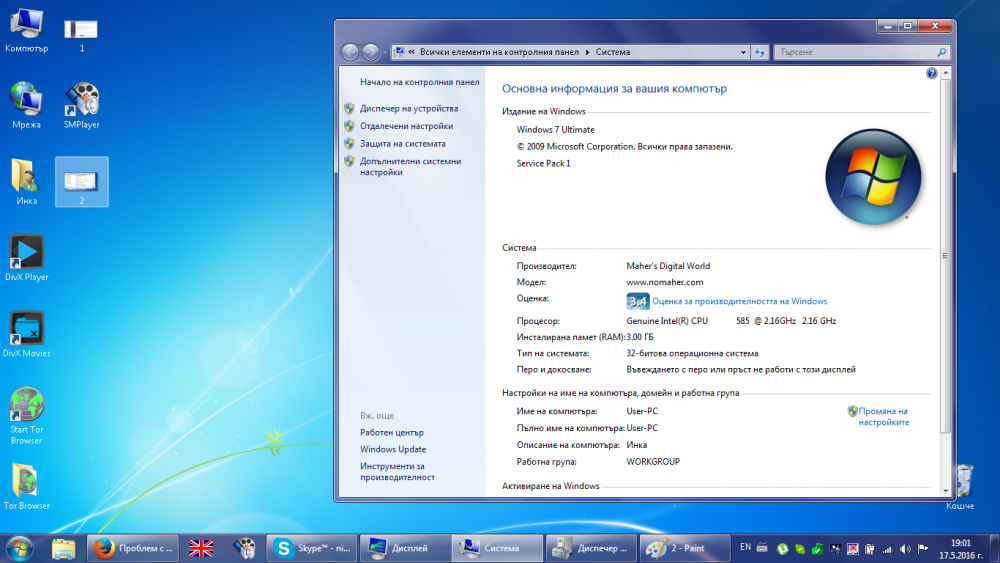
Task: Click the Control Panel search field (Търсене)
Action: (855, 52)
